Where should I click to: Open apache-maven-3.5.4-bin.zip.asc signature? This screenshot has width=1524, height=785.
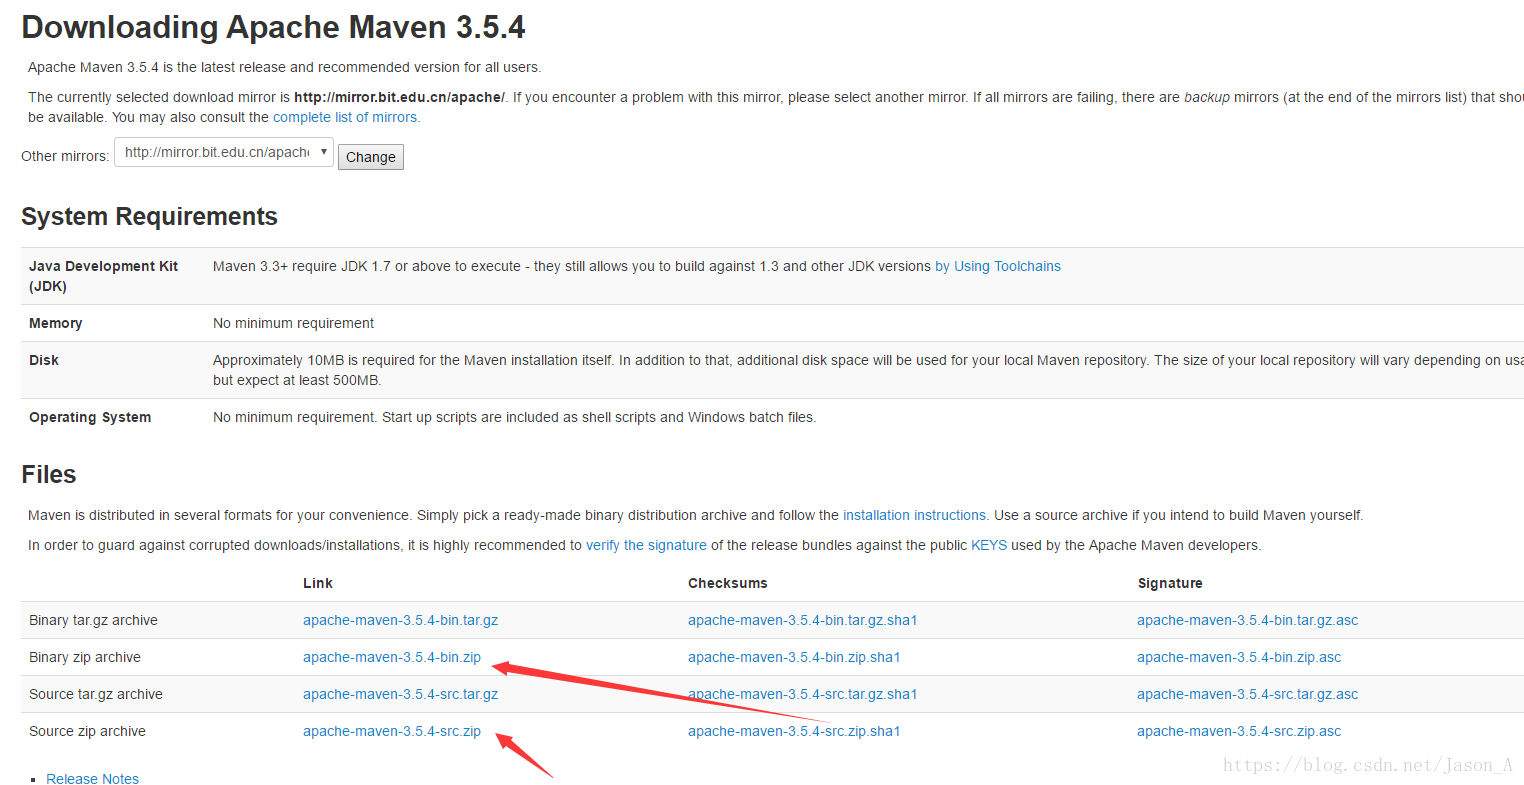click(x=1239, y=657)
